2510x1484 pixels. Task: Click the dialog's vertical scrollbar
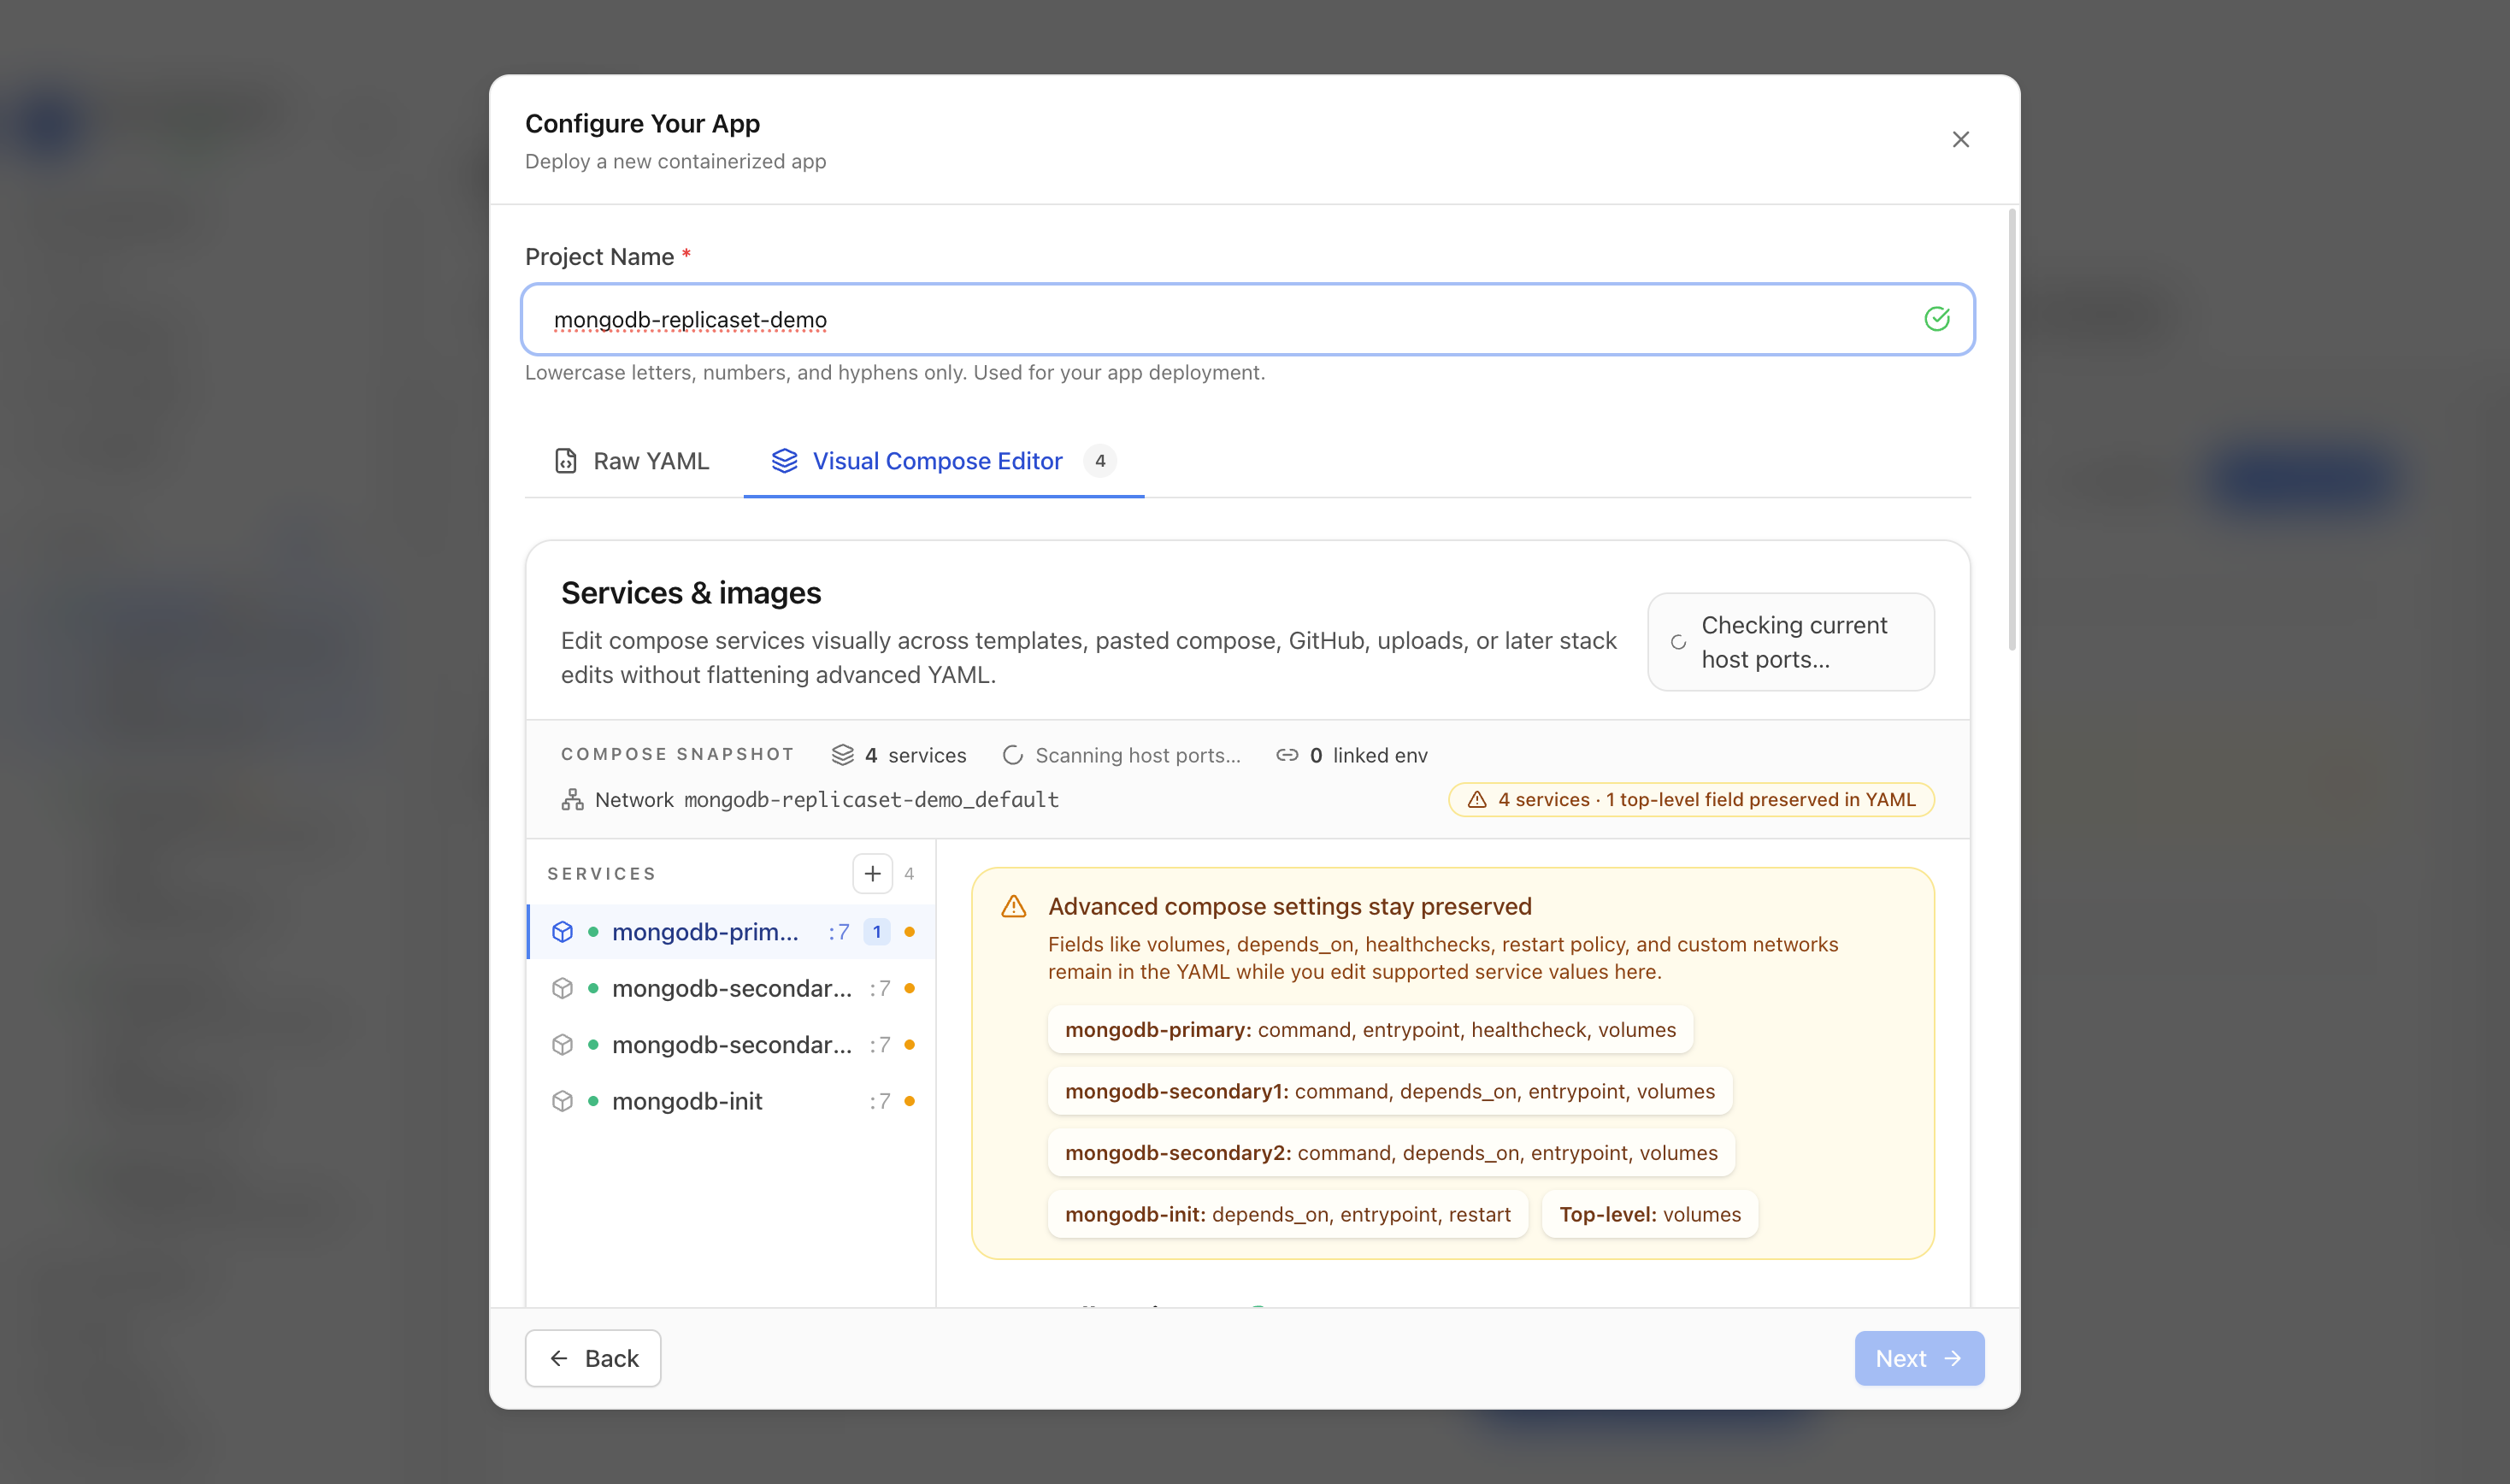tap(2012, 430)
